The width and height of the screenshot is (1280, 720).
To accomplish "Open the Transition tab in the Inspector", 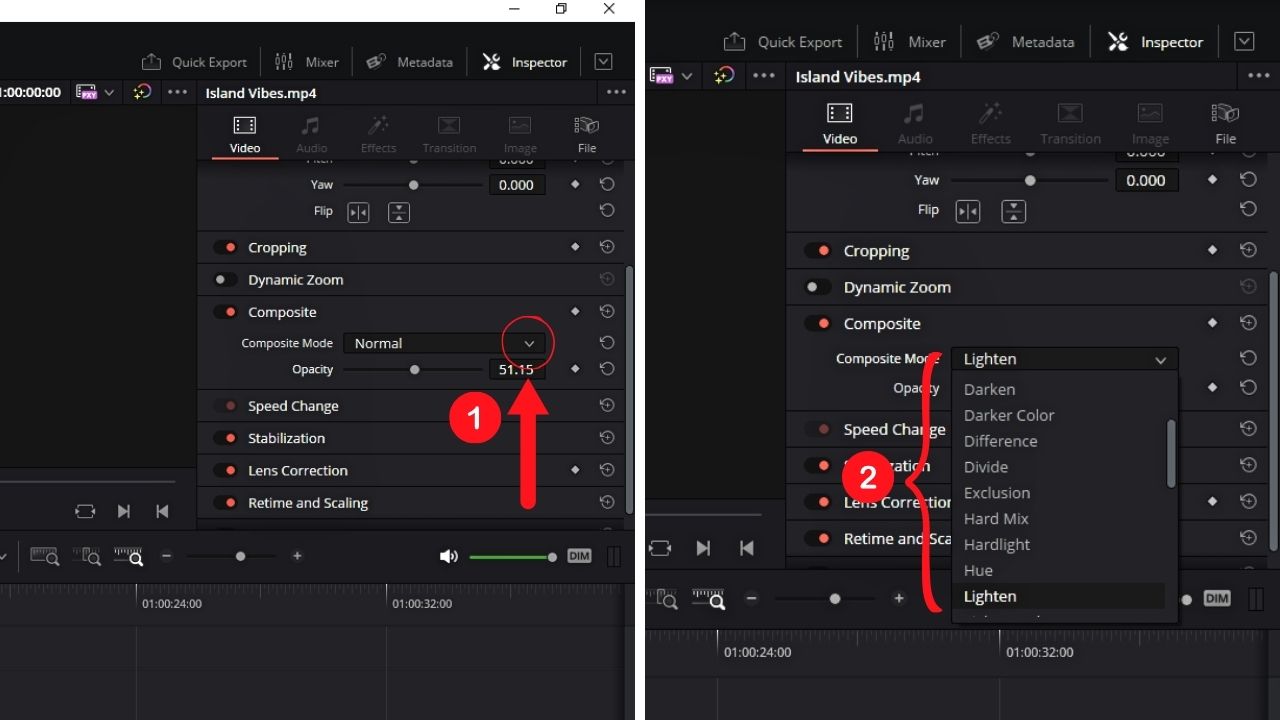I will tap(448, 133).
